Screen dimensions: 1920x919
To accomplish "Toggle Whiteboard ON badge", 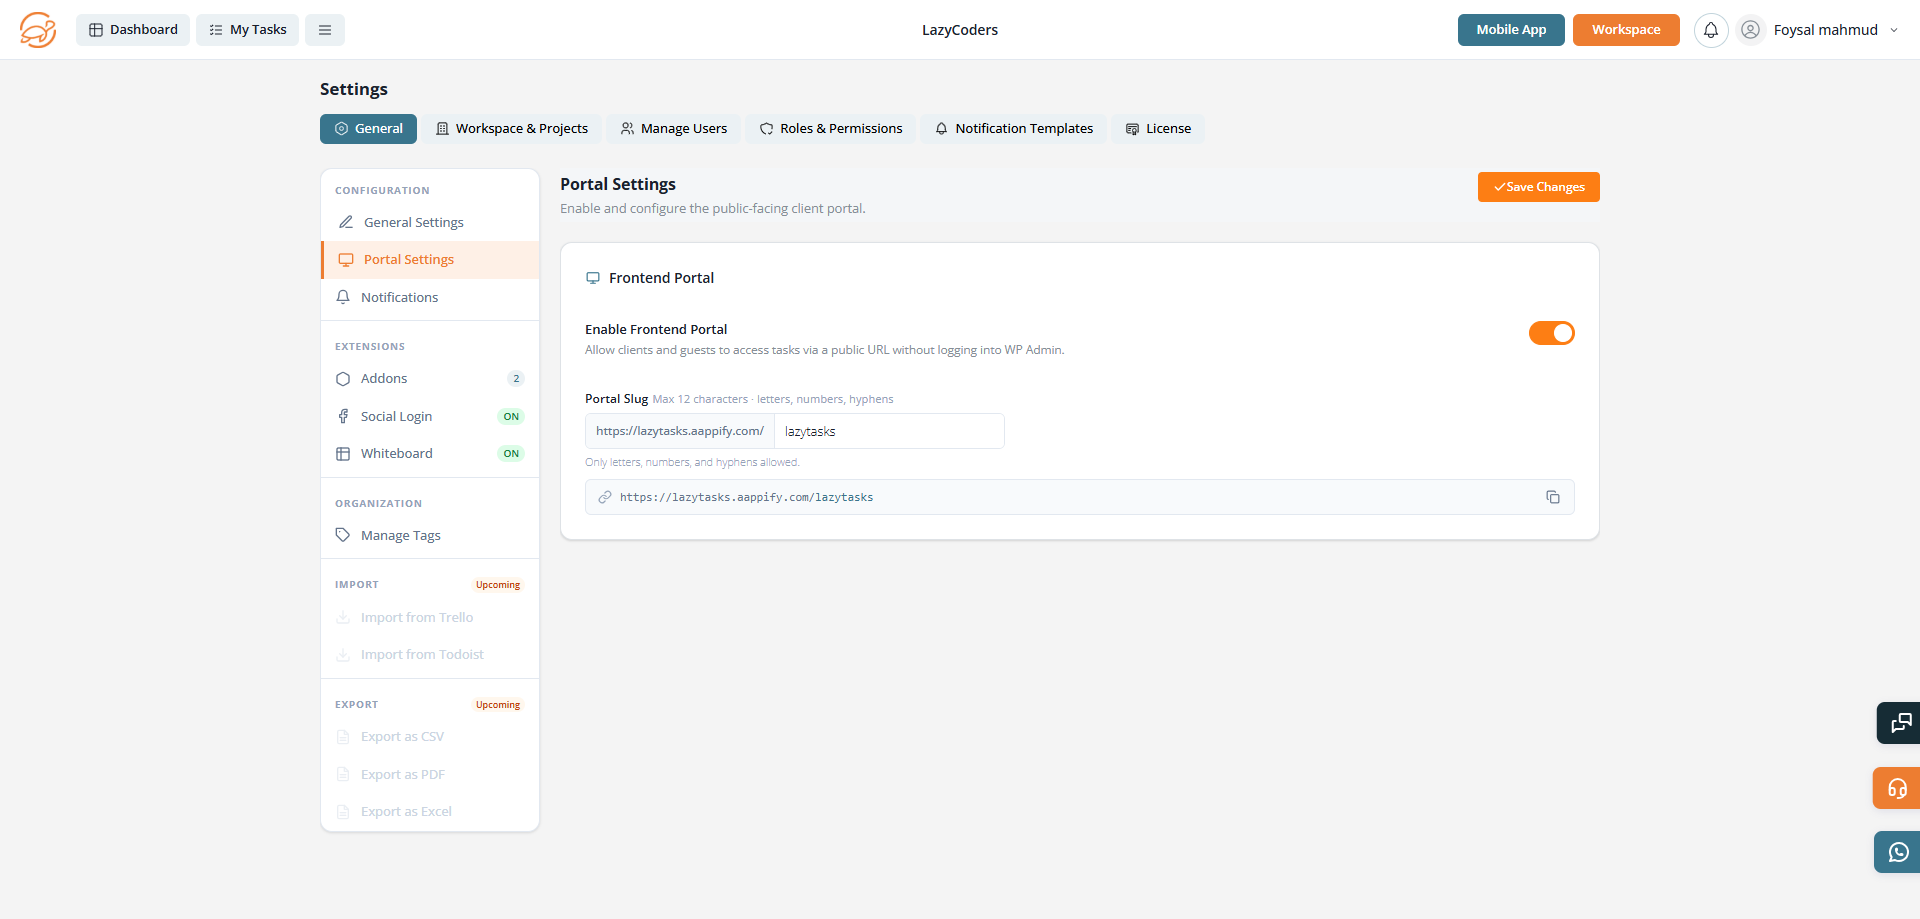I will pos(511,454).
